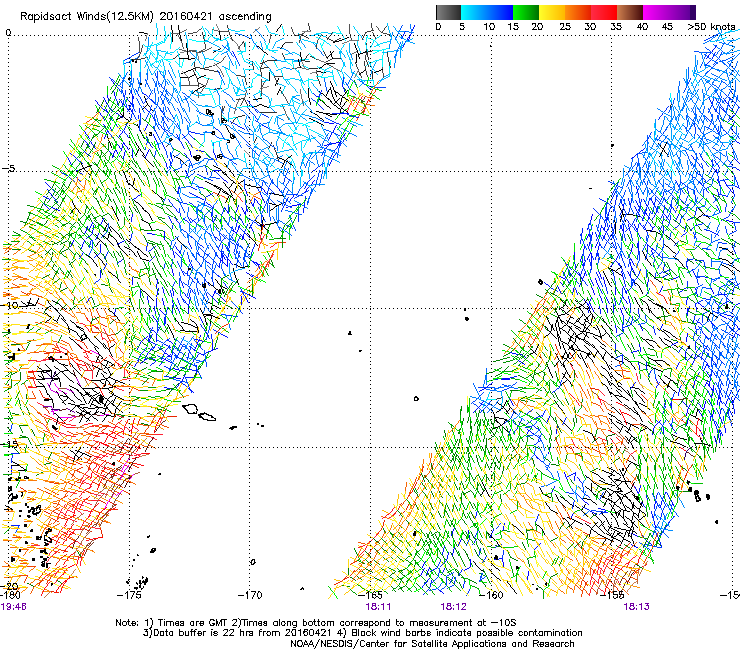Click the orange 25-30 knots color swatch
Image resolution: width=740 pixels, height=650 pixels.
[578, 12]
